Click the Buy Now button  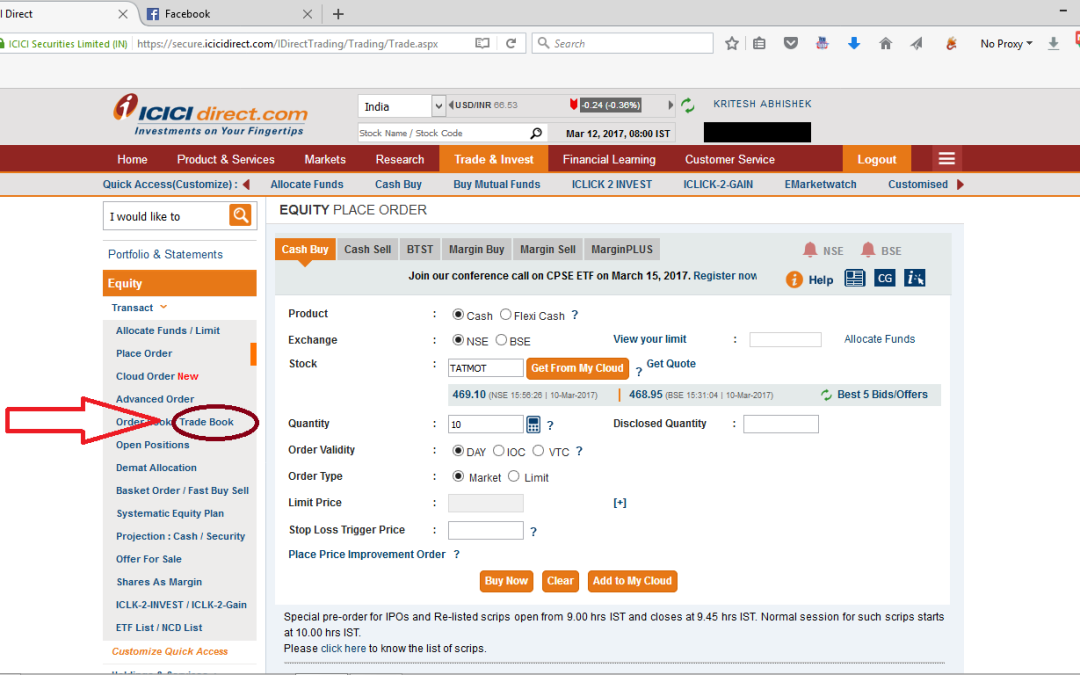coord(506,581)
